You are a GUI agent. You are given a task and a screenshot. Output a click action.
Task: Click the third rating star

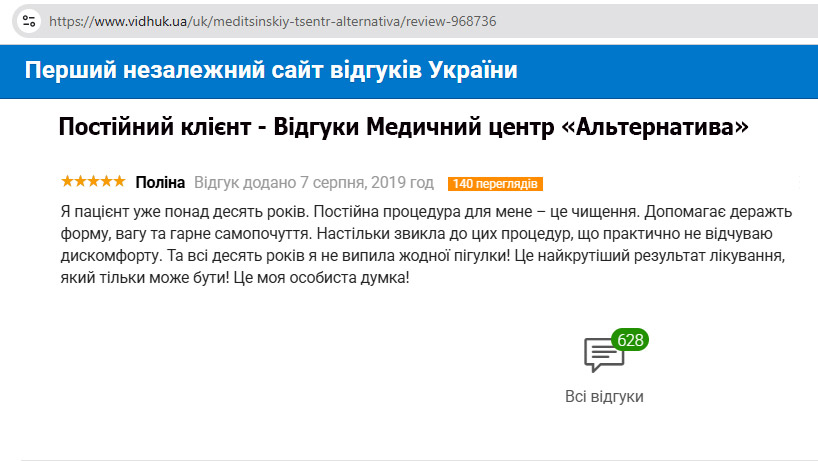coord(93,182)
